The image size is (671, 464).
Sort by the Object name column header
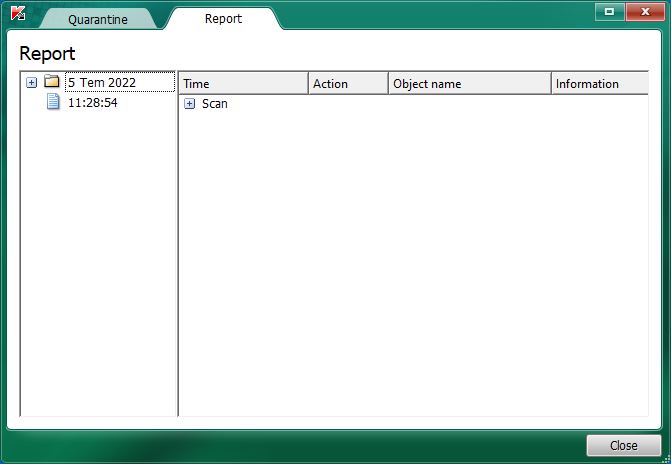[469, 83]
